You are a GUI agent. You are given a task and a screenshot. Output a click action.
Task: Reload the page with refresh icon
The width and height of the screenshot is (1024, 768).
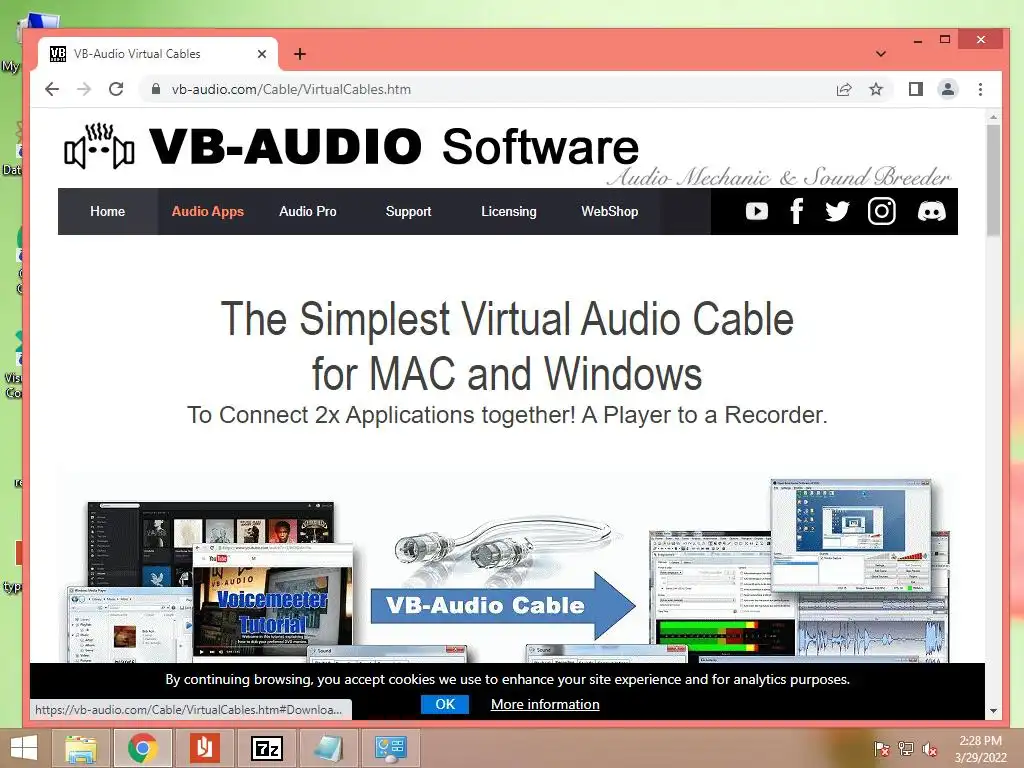(116, 89)
